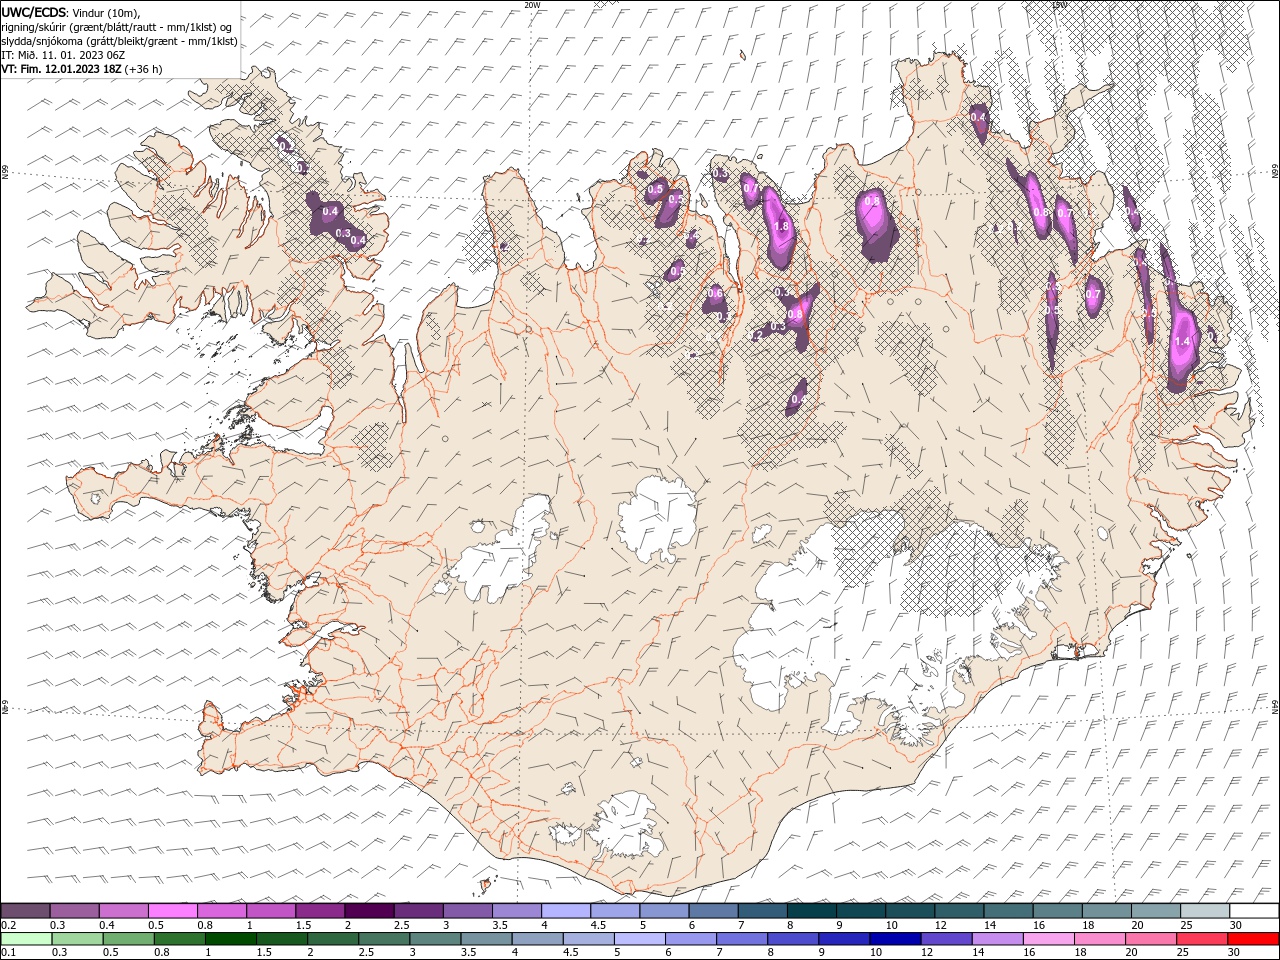Click the '30' label under the lower legend
Image resolution: width=1280 pixels, height=960 pixels.
(1232, 953)
